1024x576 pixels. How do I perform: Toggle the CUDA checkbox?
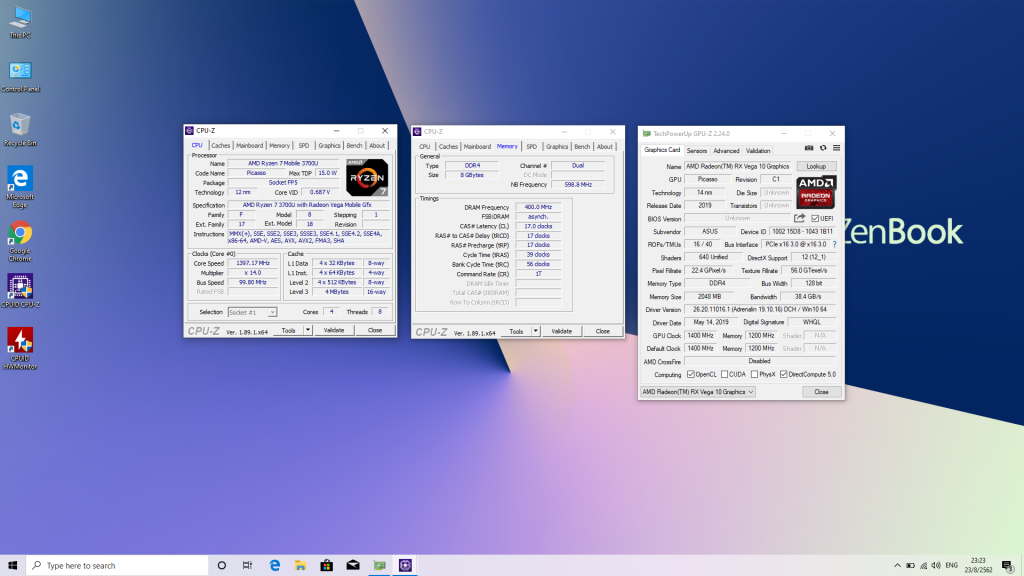pyautogui.click(x=724, y=374)
